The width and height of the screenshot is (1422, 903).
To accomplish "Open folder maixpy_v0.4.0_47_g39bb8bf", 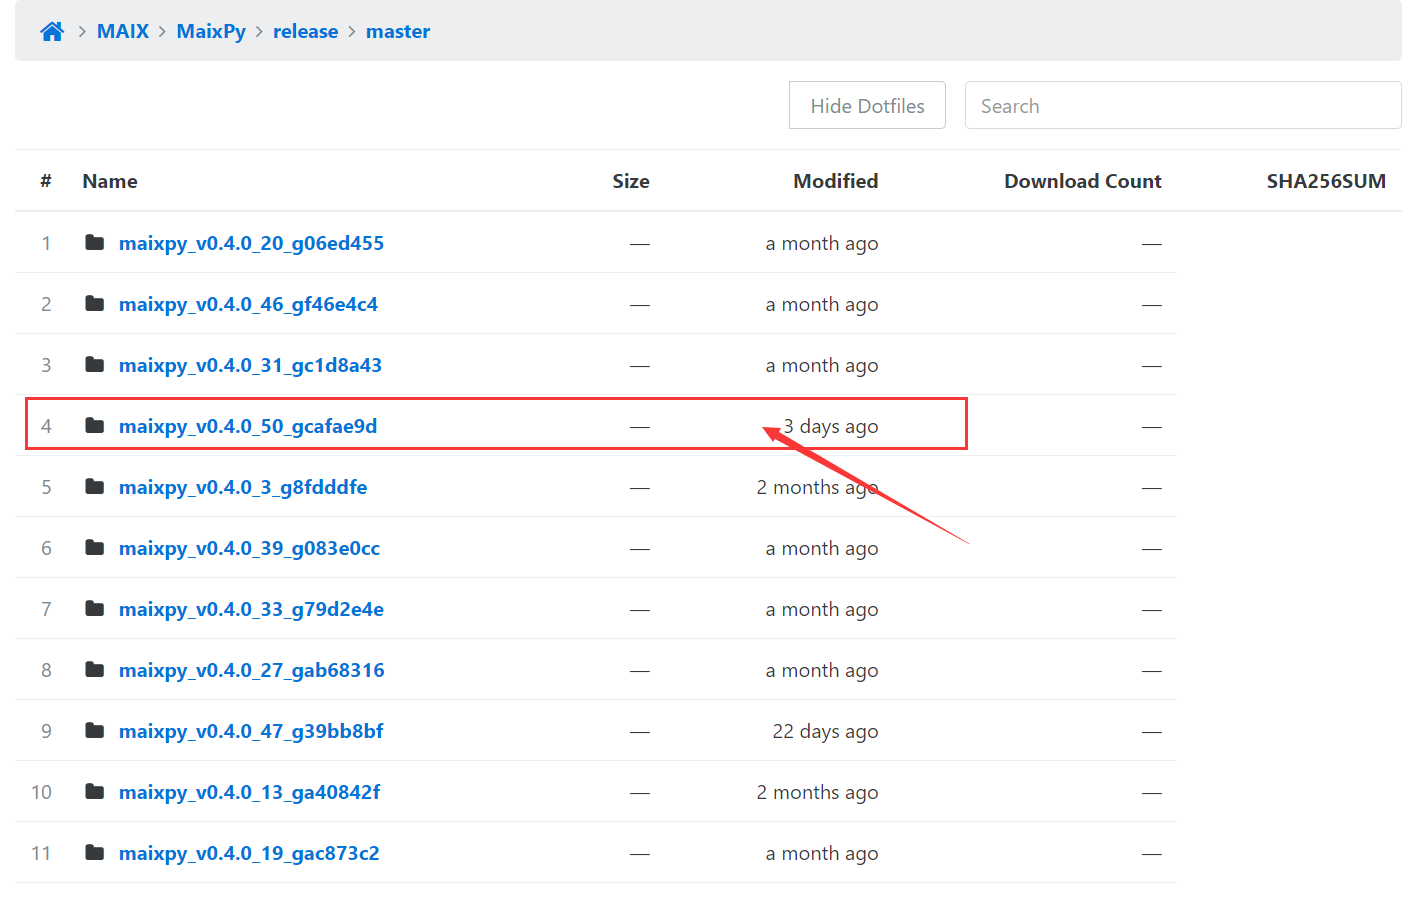I will click(x=251, y=731).
